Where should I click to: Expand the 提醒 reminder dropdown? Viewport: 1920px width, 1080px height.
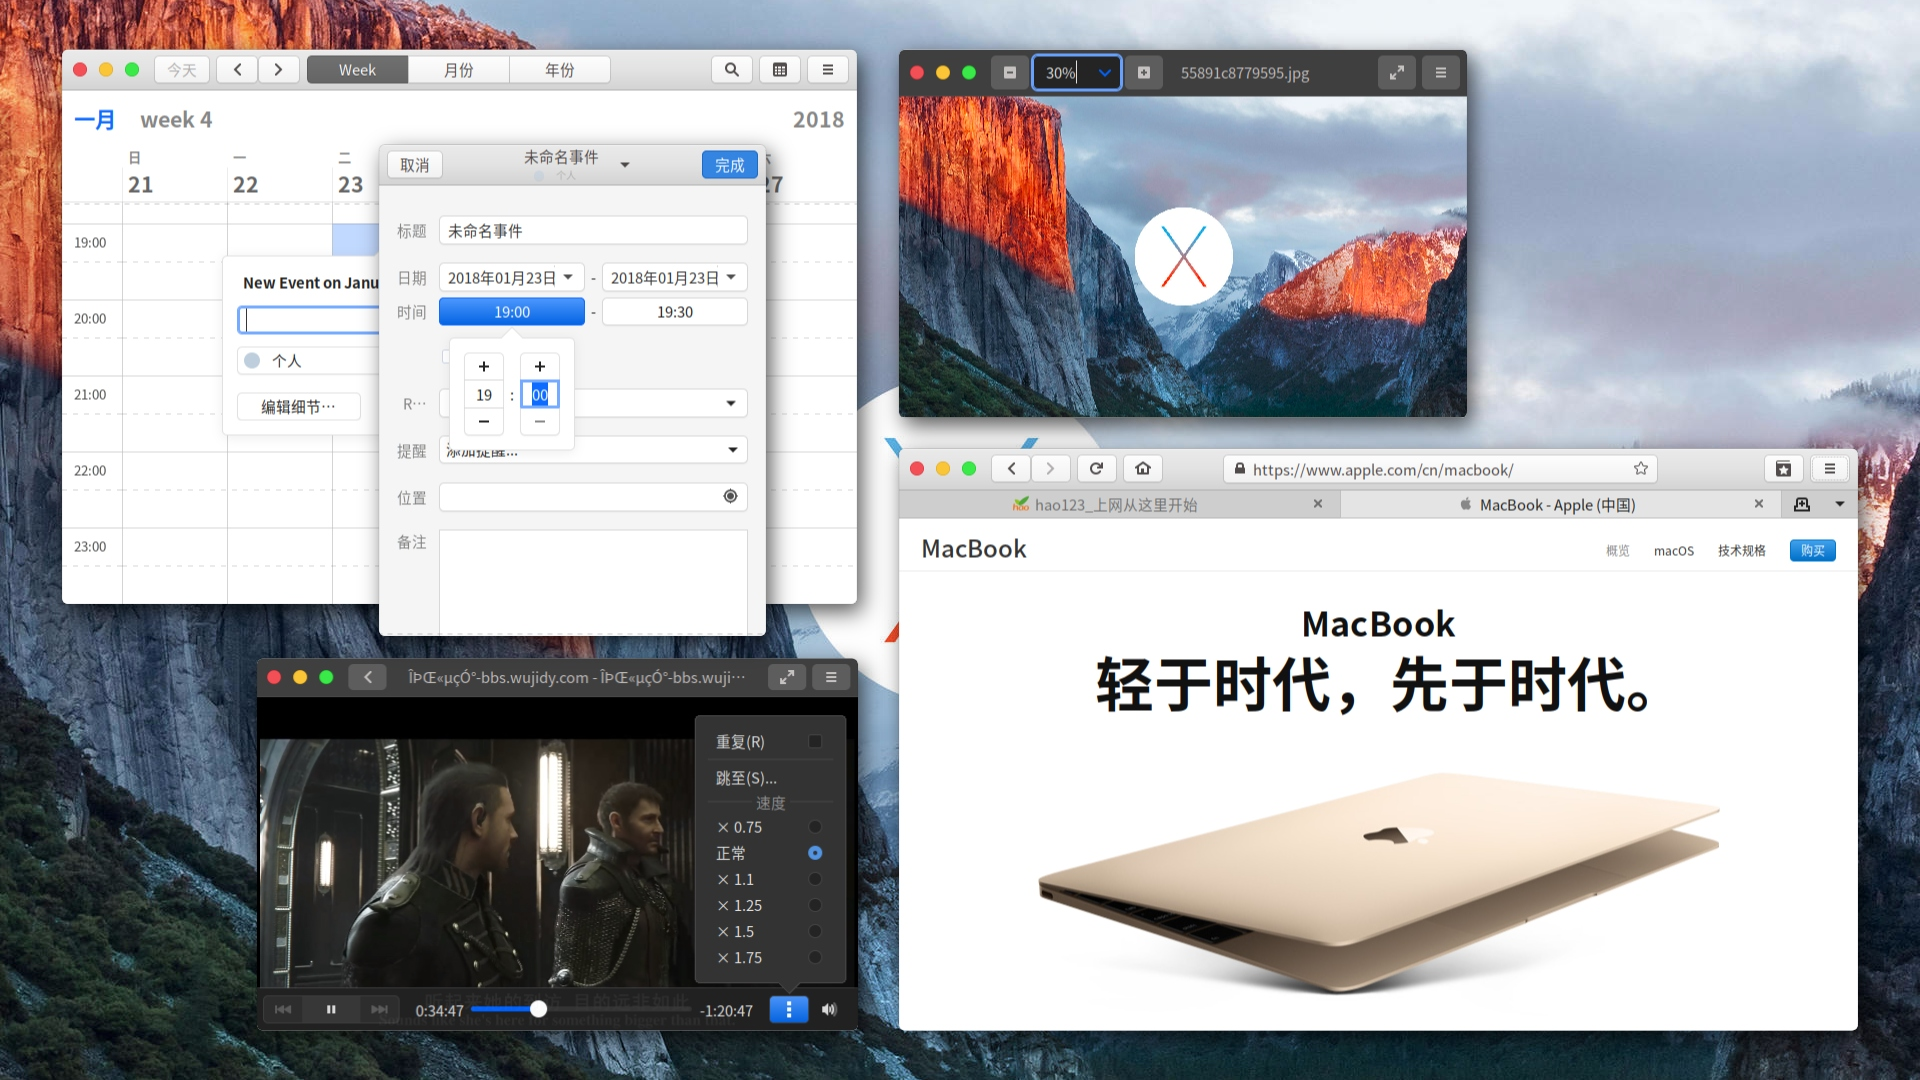pyautogui.click(x=731, y=449)
